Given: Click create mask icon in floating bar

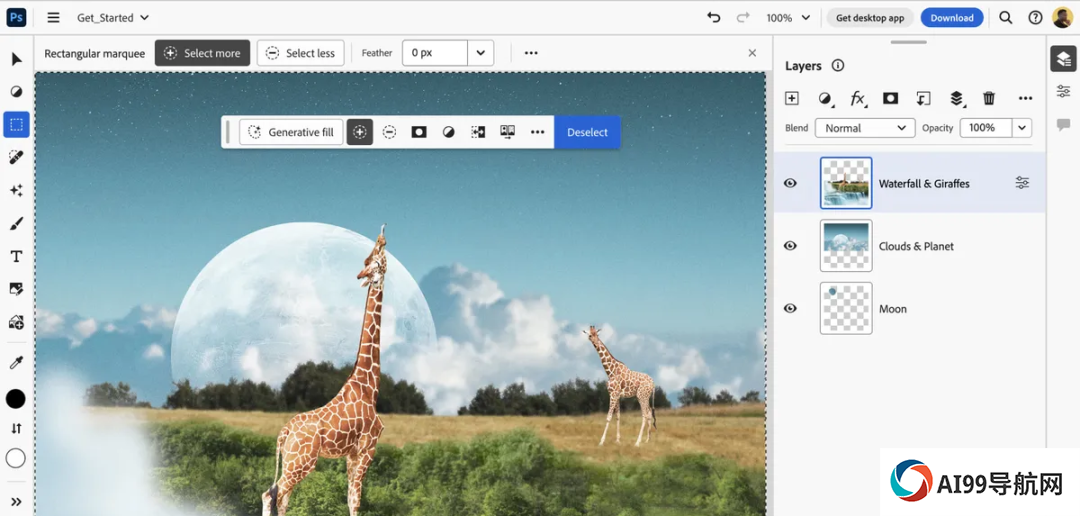Looking at the screenshot, I should [419, 132].
